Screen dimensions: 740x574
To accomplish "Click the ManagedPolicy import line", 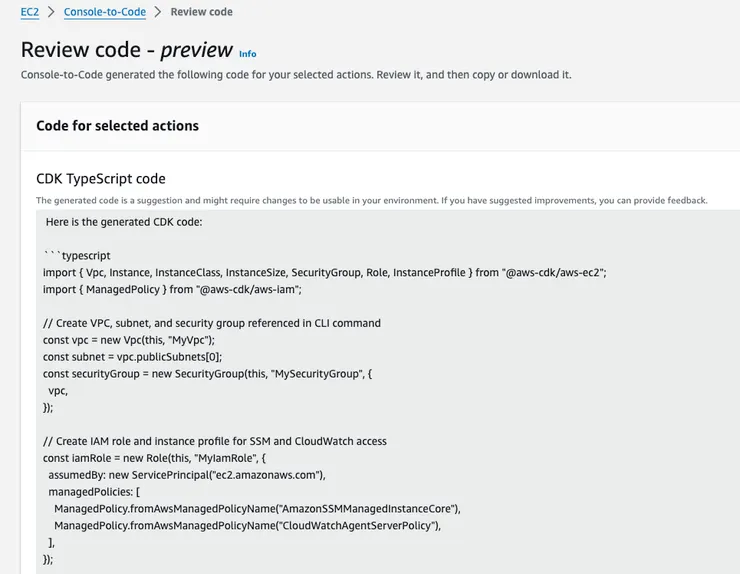I will click(172, 289).
